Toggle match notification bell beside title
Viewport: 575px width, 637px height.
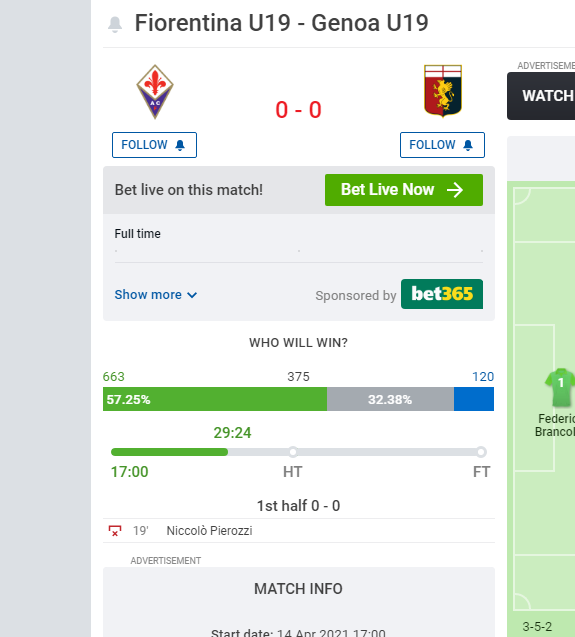point(115,24)
